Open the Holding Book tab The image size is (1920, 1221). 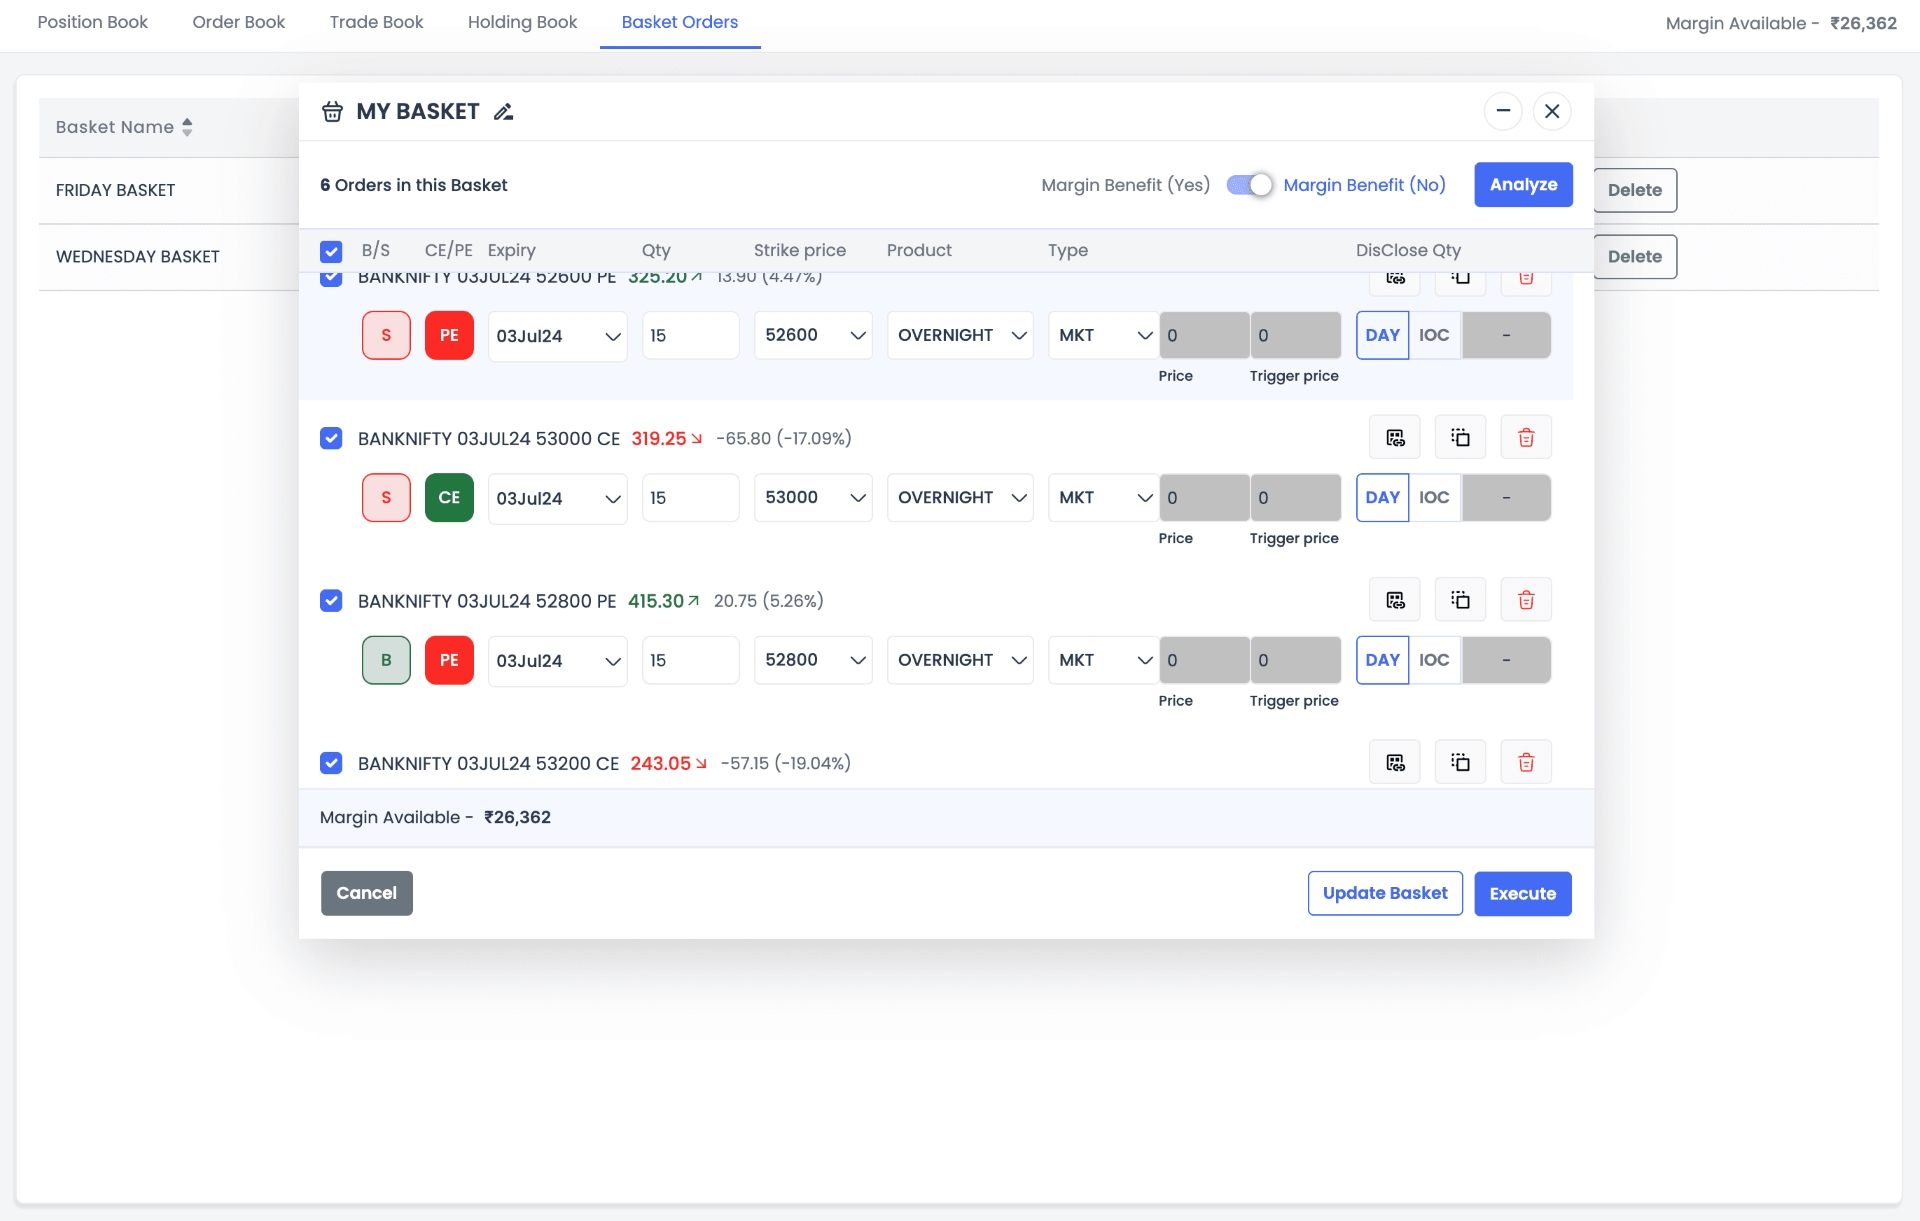[522, 22]
